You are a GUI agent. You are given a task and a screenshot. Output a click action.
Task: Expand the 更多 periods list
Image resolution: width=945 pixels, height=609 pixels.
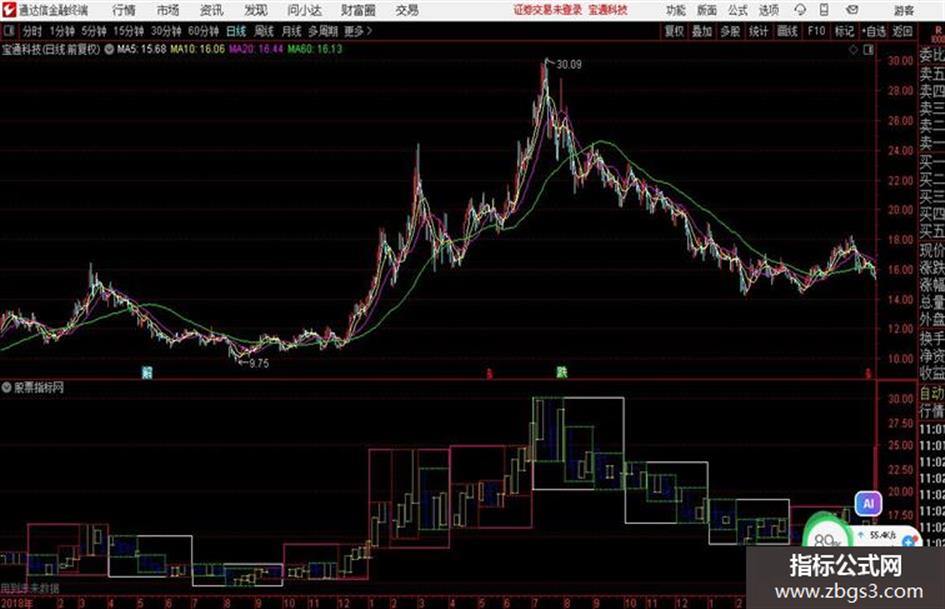point(358,31)
